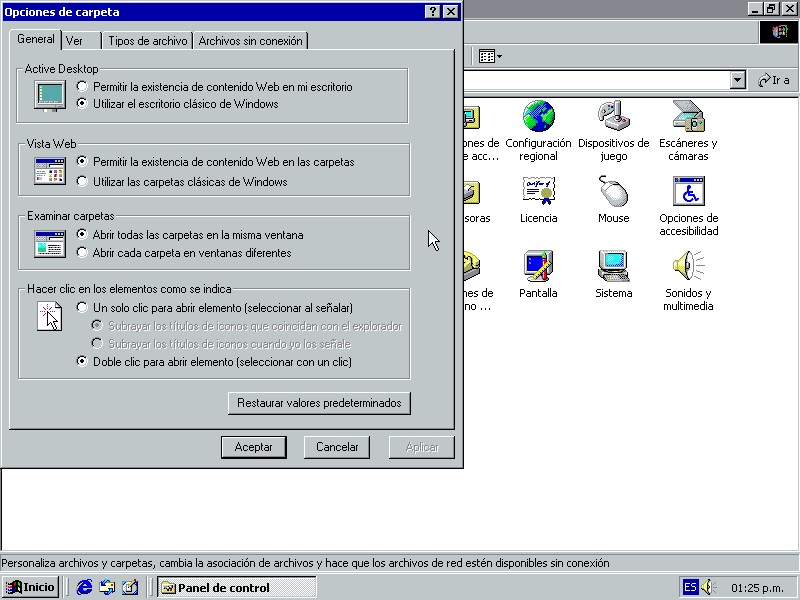Screen dimensions: 800x600
Task: Click the Cancelar button
Action: [337, 447]
